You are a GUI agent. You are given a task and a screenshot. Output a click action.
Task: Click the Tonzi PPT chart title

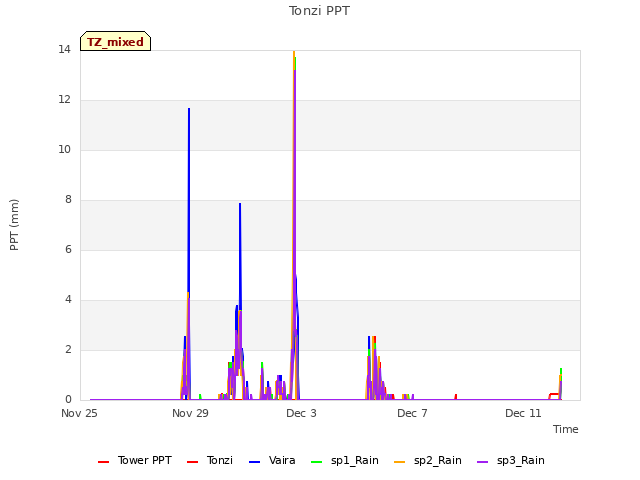(319, 11)
